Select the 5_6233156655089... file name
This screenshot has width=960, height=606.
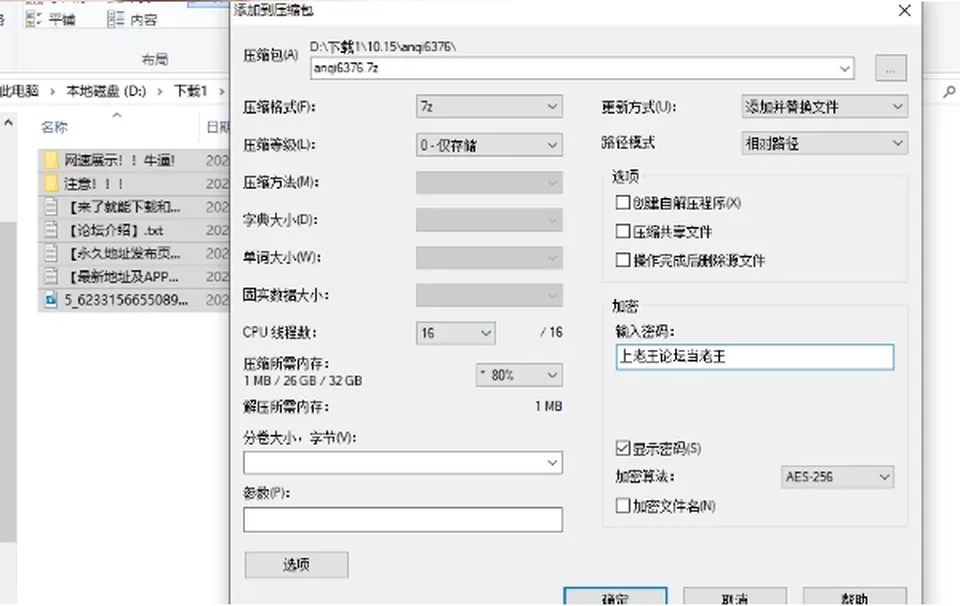(126, 300)
